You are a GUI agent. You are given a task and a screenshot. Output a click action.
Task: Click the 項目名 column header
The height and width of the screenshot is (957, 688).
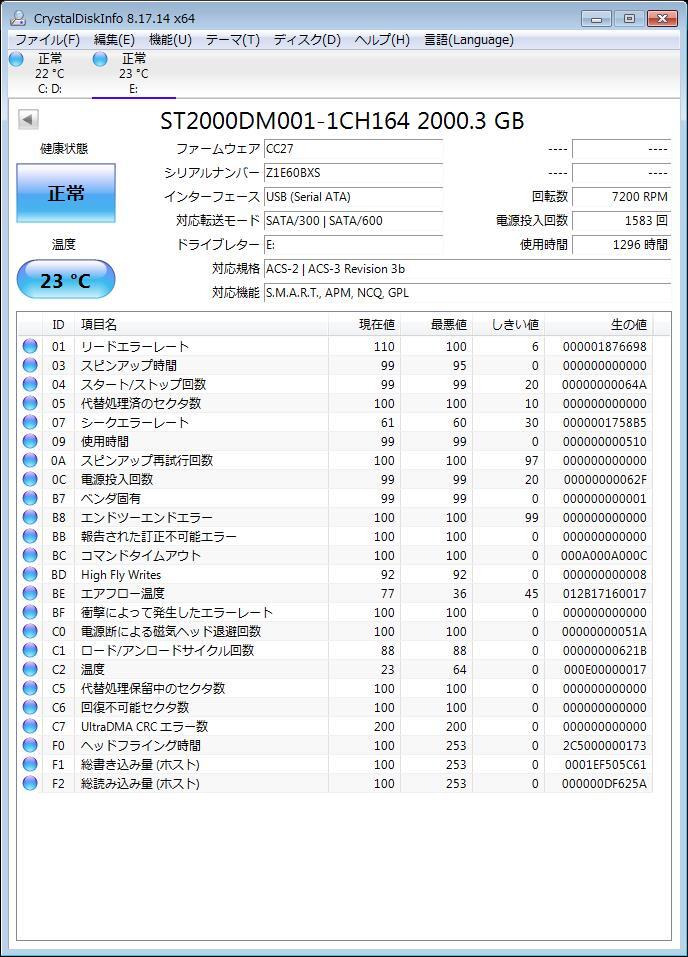(201, 325)
